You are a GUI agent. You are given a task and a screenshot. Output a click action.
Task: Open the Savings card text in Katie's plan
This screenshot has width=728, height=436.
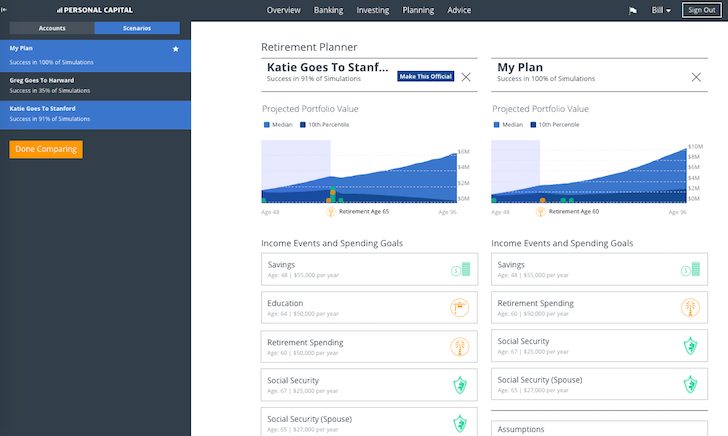[303, 269]
